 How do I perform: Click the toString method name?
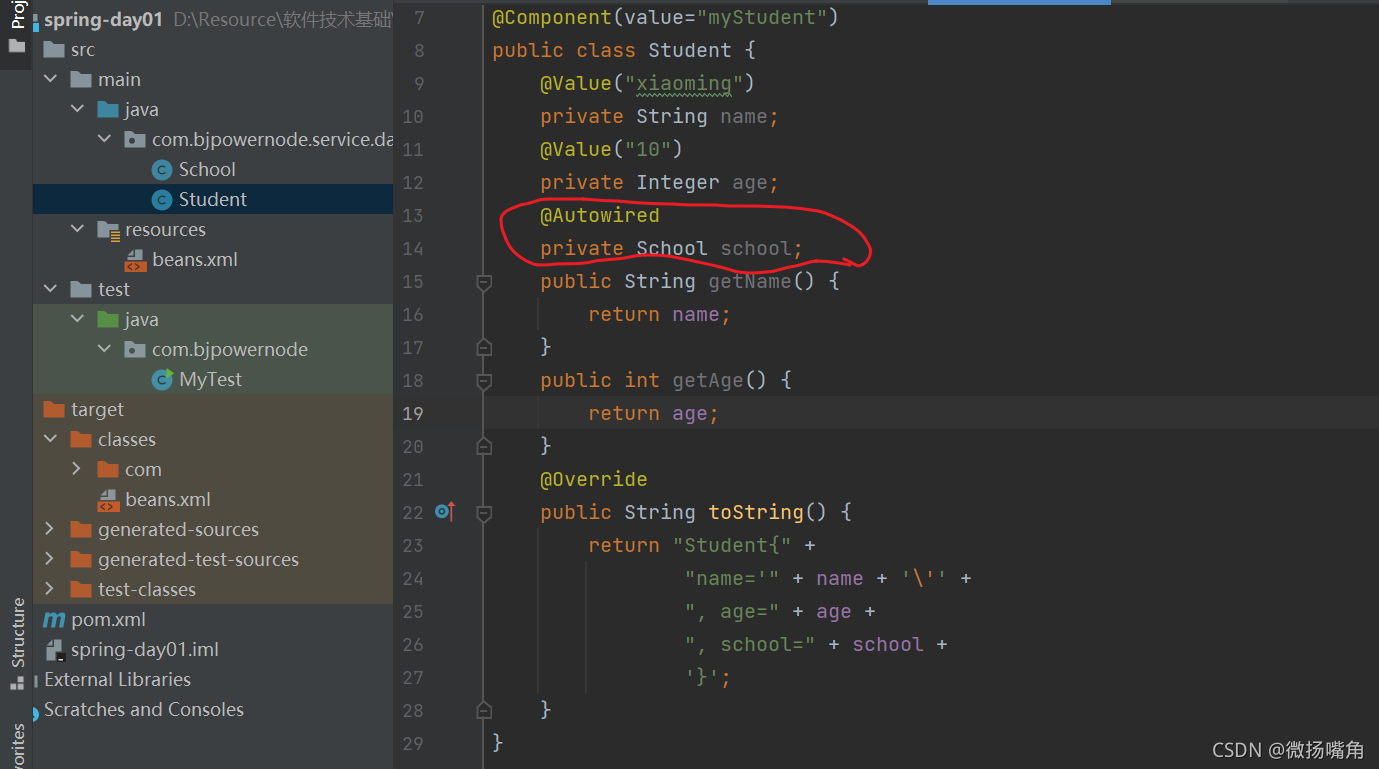click(756, 512)
